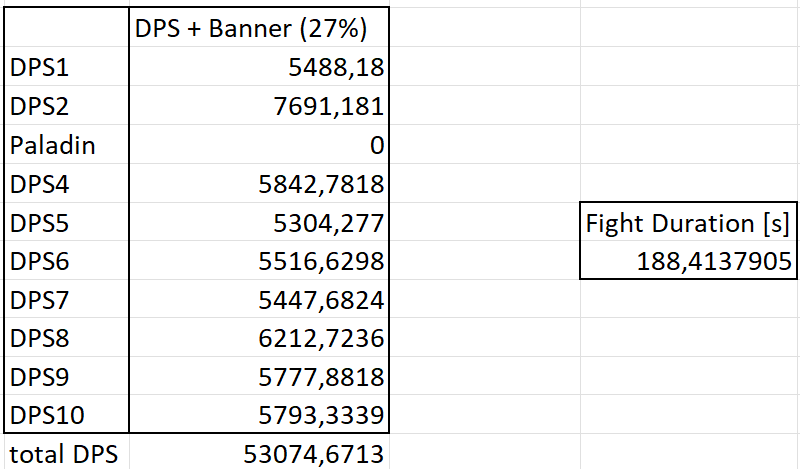Select the 'total DPS' label cell

click(x=66, y=453)
